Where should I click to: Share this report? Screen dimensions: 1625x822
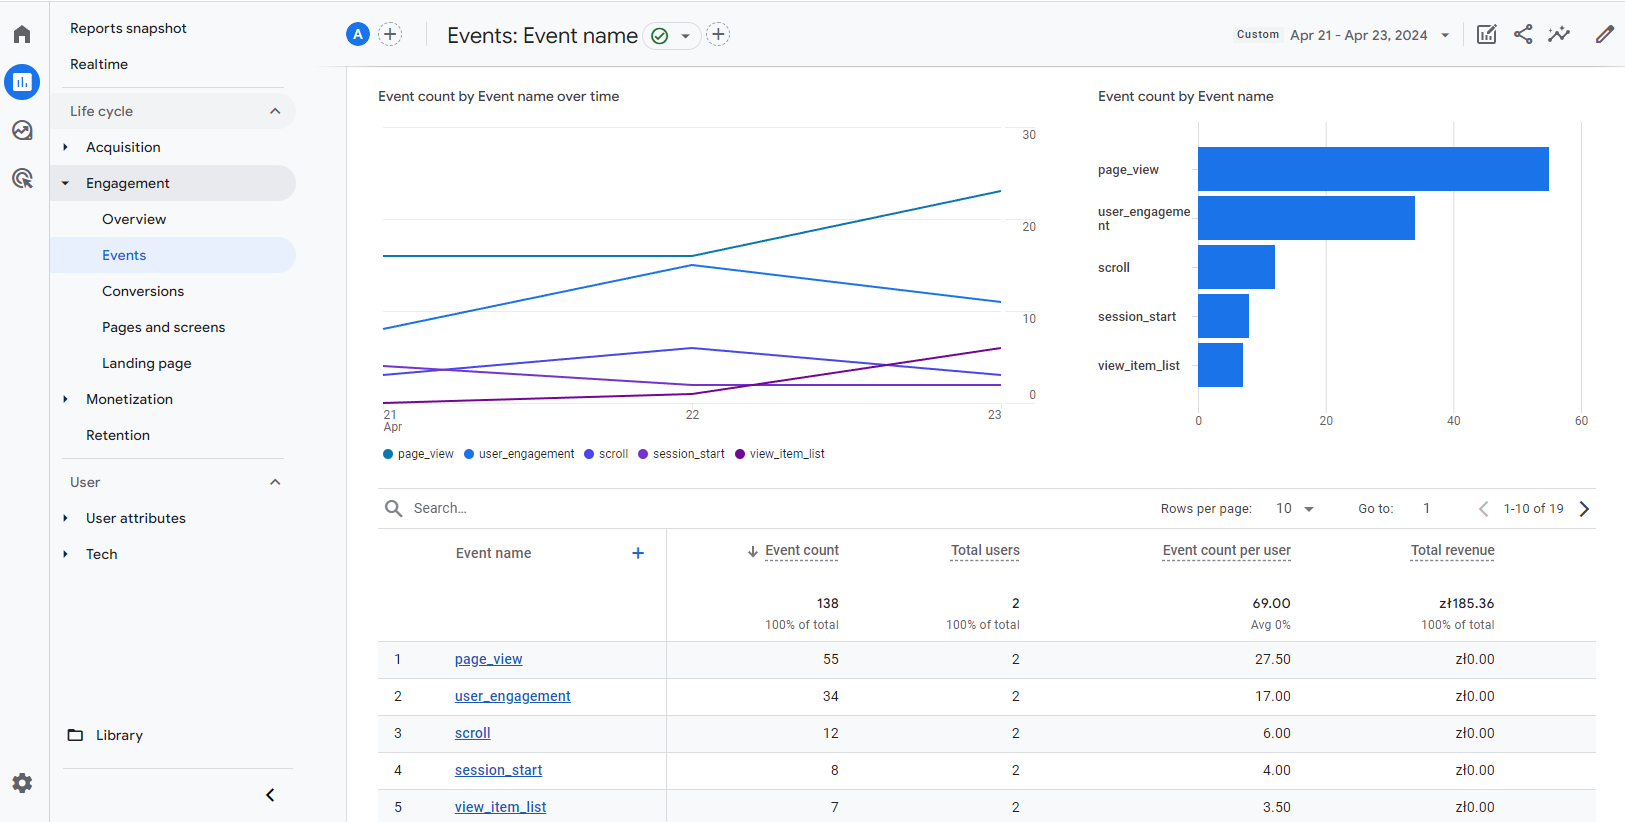(1523, 35)
